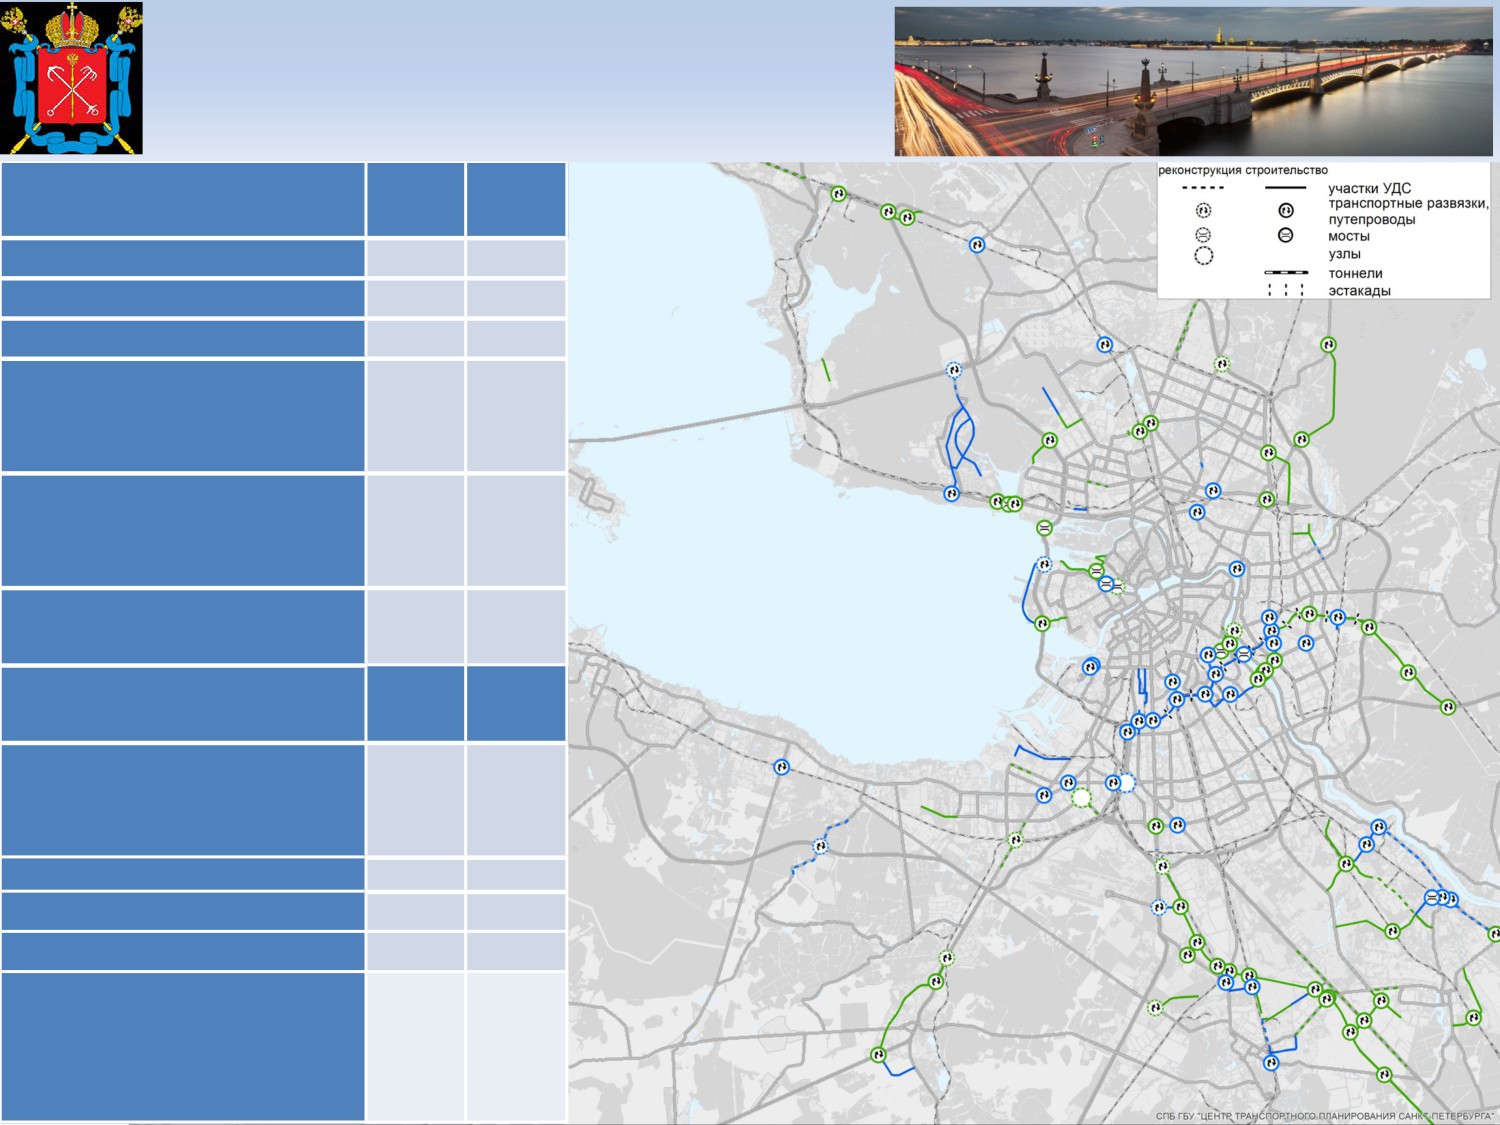The height and width of the screenshot is (1125, 1500).
Task: Click the overpass dotted symbol in legend
Action: [1286, 290]
